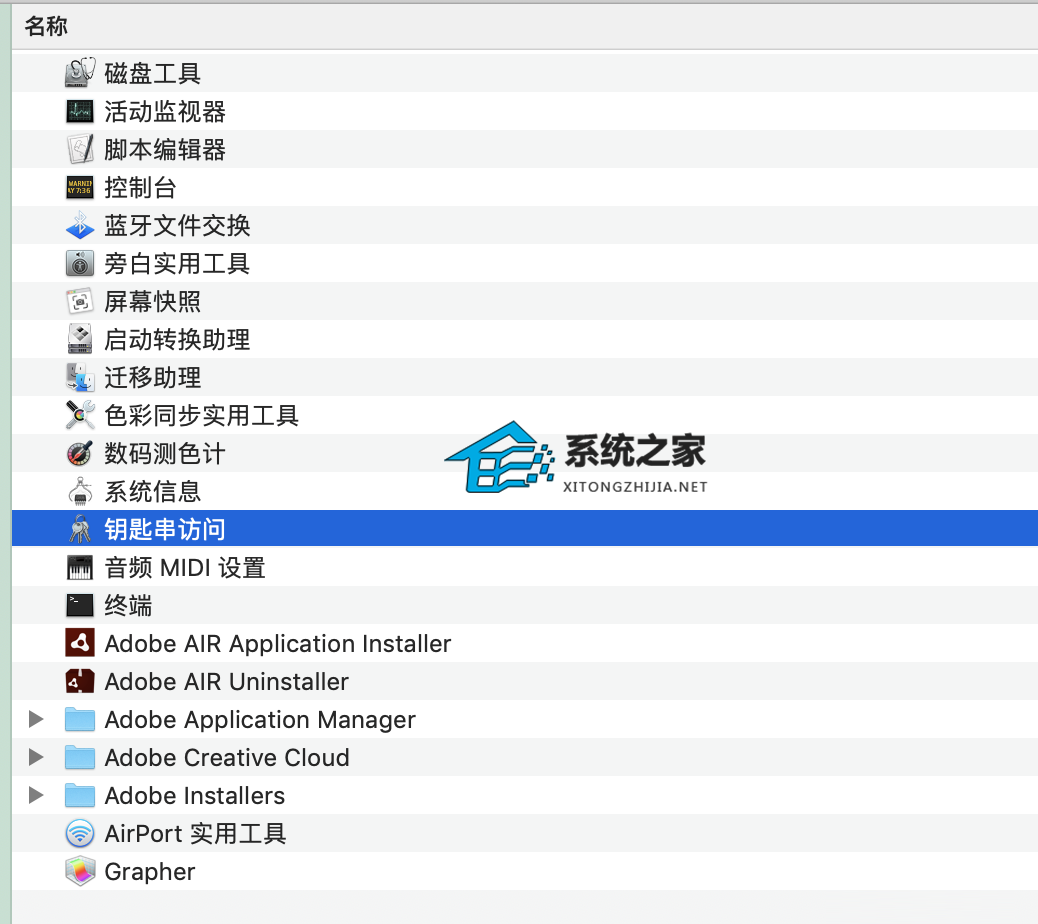
Task: Select the AirPort 实用工具 icon
Action: (80, 833)
